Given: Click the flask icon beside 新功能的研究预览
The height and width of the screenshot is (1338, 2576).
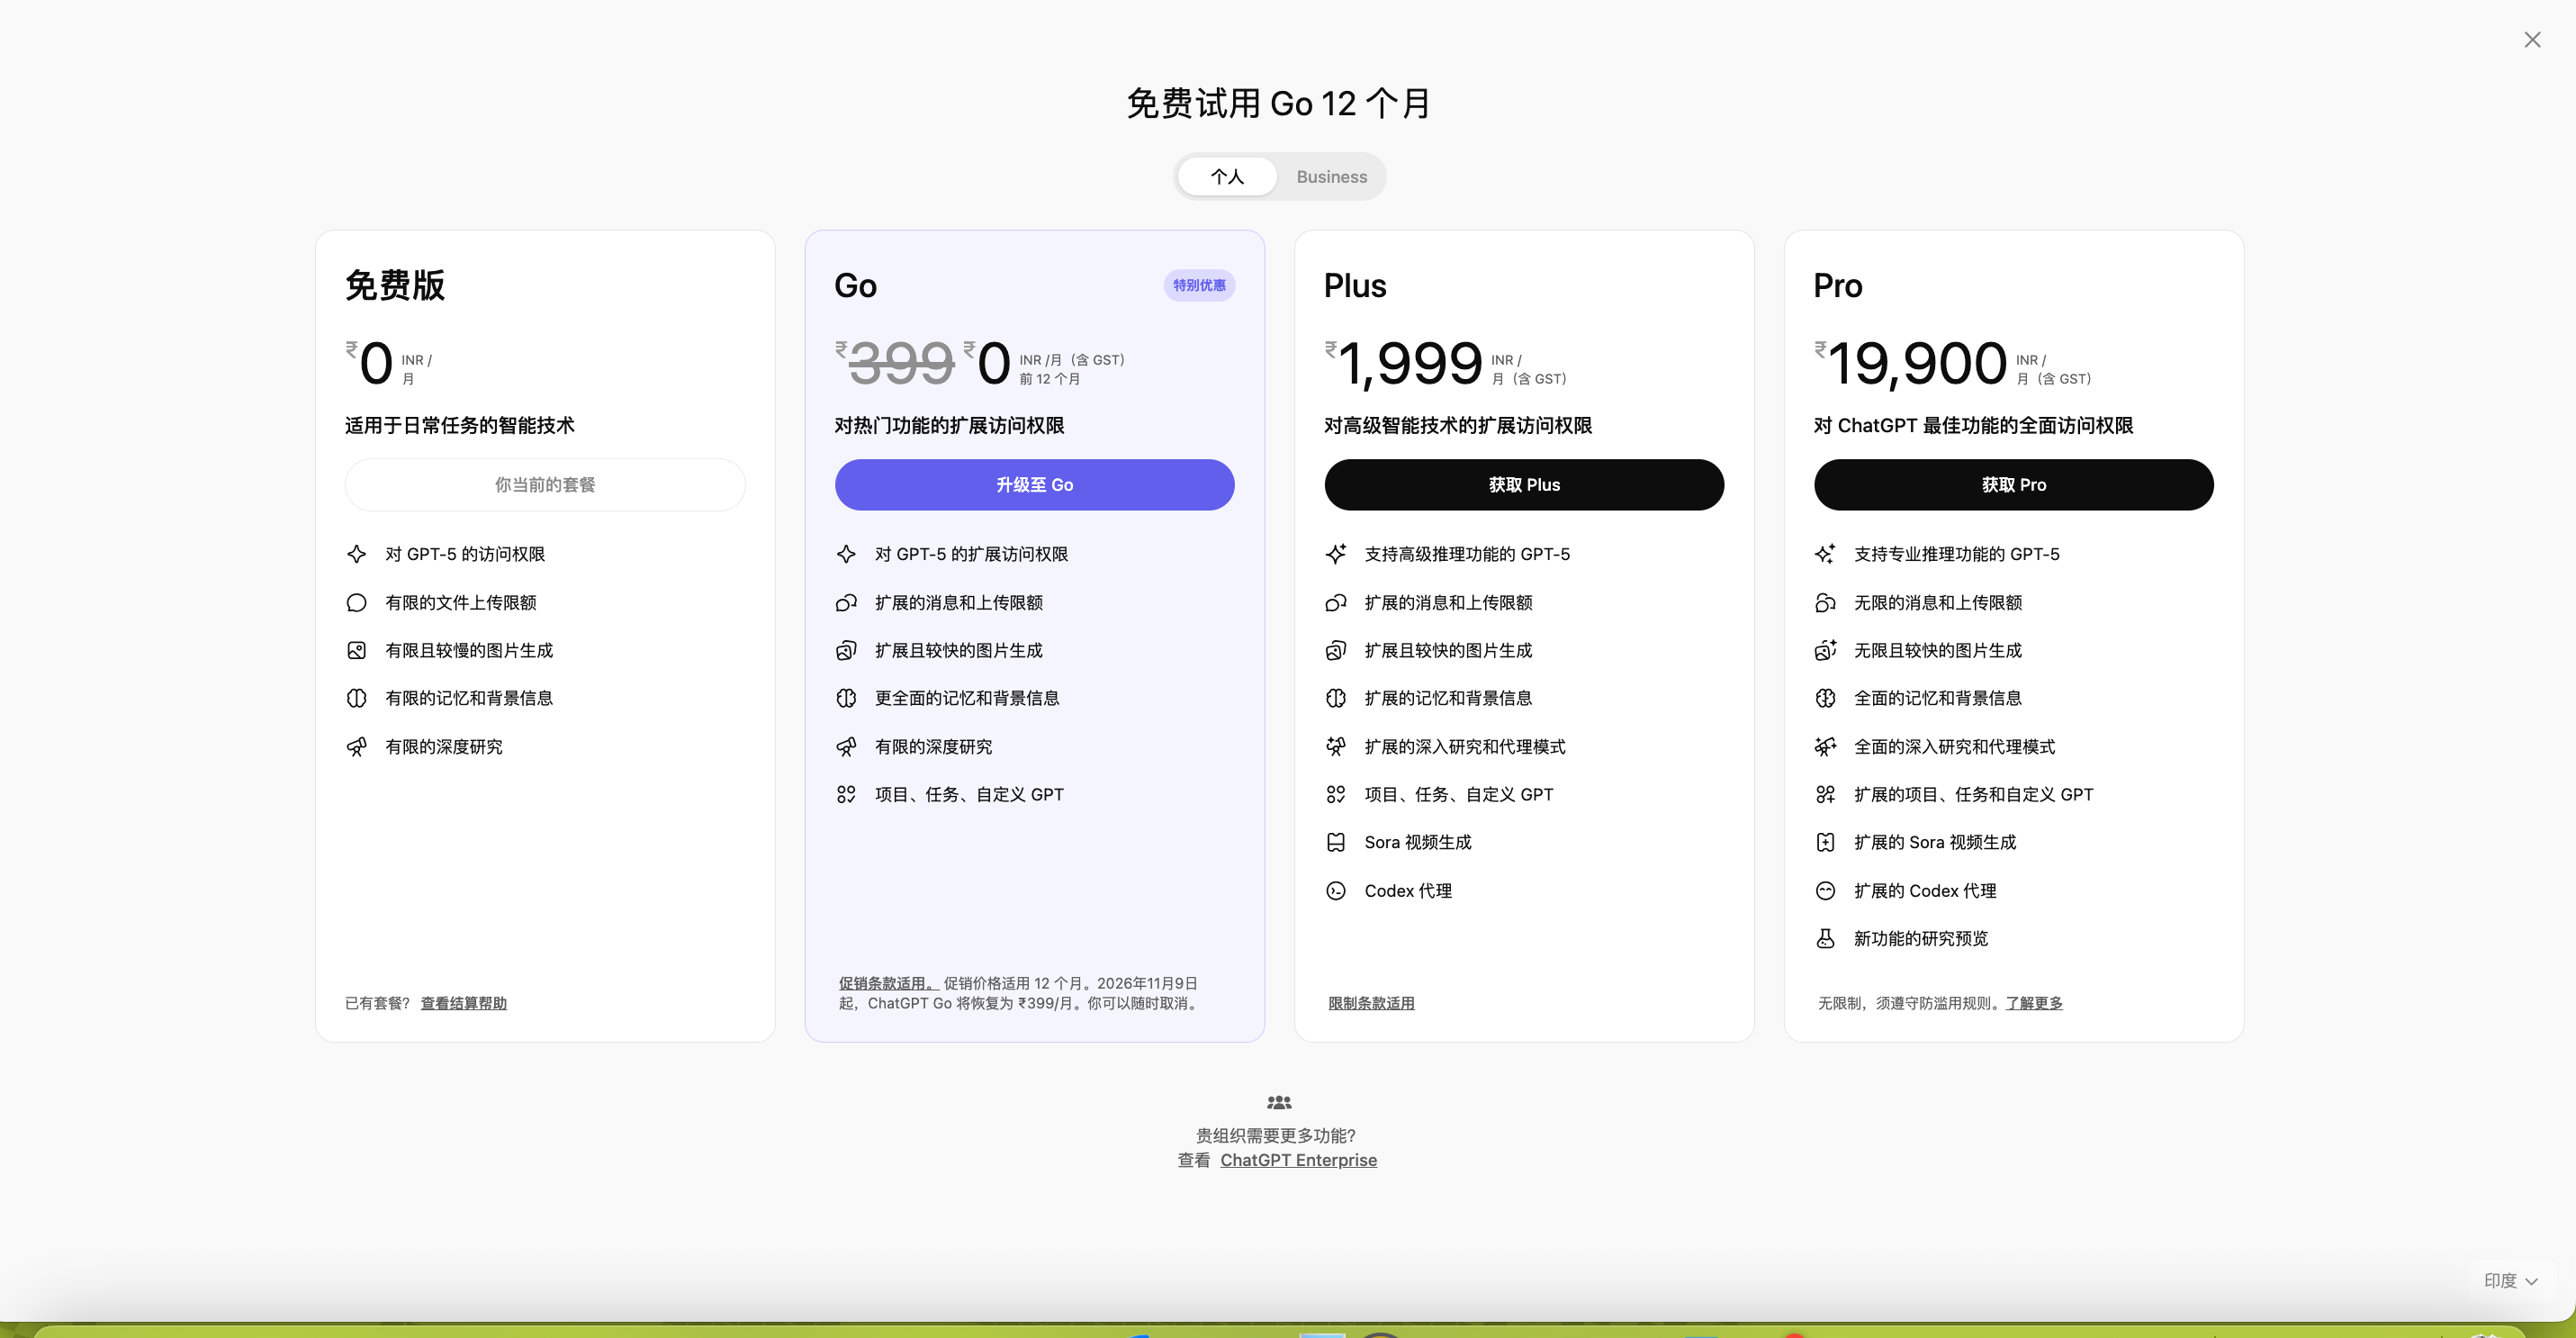Looking at the screenshot, I should pyautogui.click(x=1825, y=939).
